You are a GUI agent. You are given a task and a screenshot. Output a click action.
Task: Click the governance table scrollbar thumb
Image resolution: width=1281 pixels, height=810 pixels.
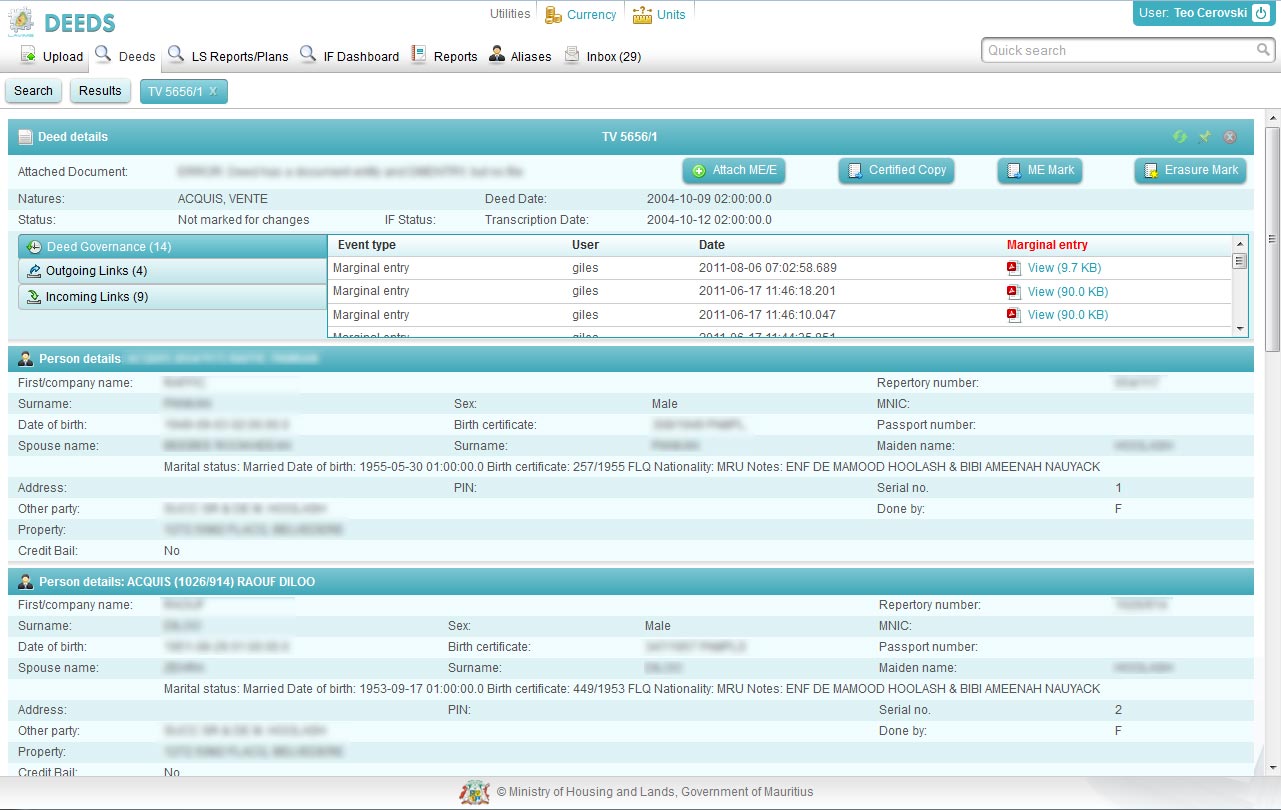coord(1240,262)
